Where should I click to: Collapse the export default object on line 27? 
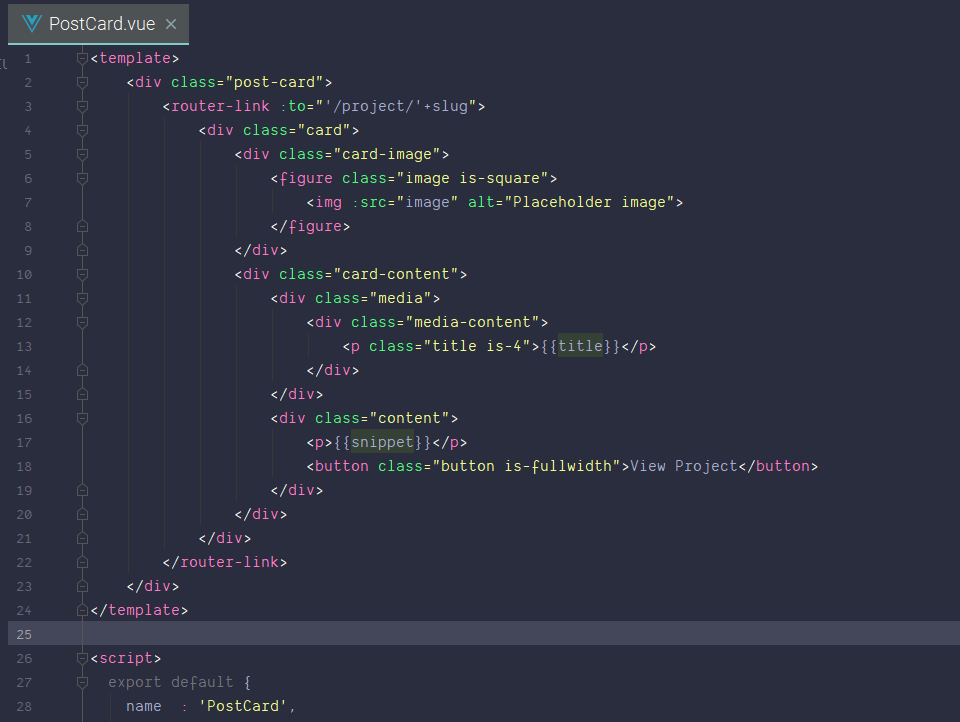point(83,682)
